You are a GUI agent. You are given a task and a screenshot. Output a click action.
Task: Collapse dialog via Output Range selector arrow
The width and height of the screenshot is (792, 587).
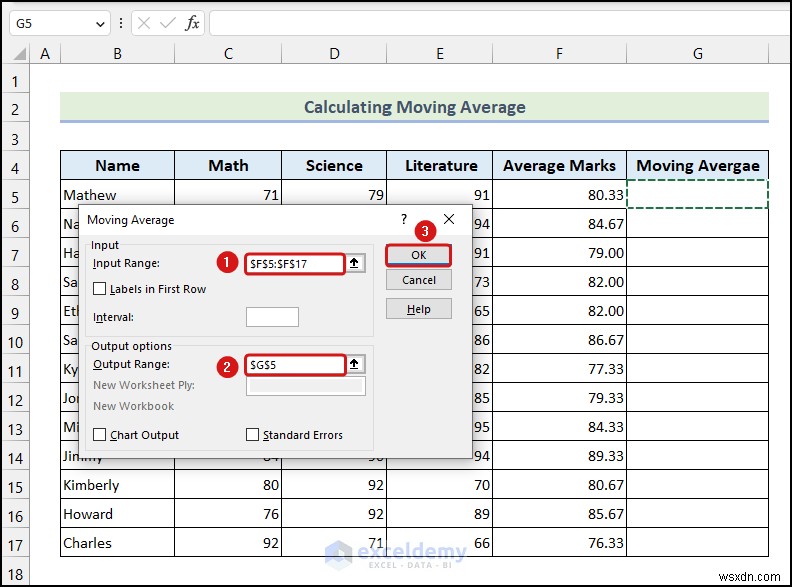[355, 364]
